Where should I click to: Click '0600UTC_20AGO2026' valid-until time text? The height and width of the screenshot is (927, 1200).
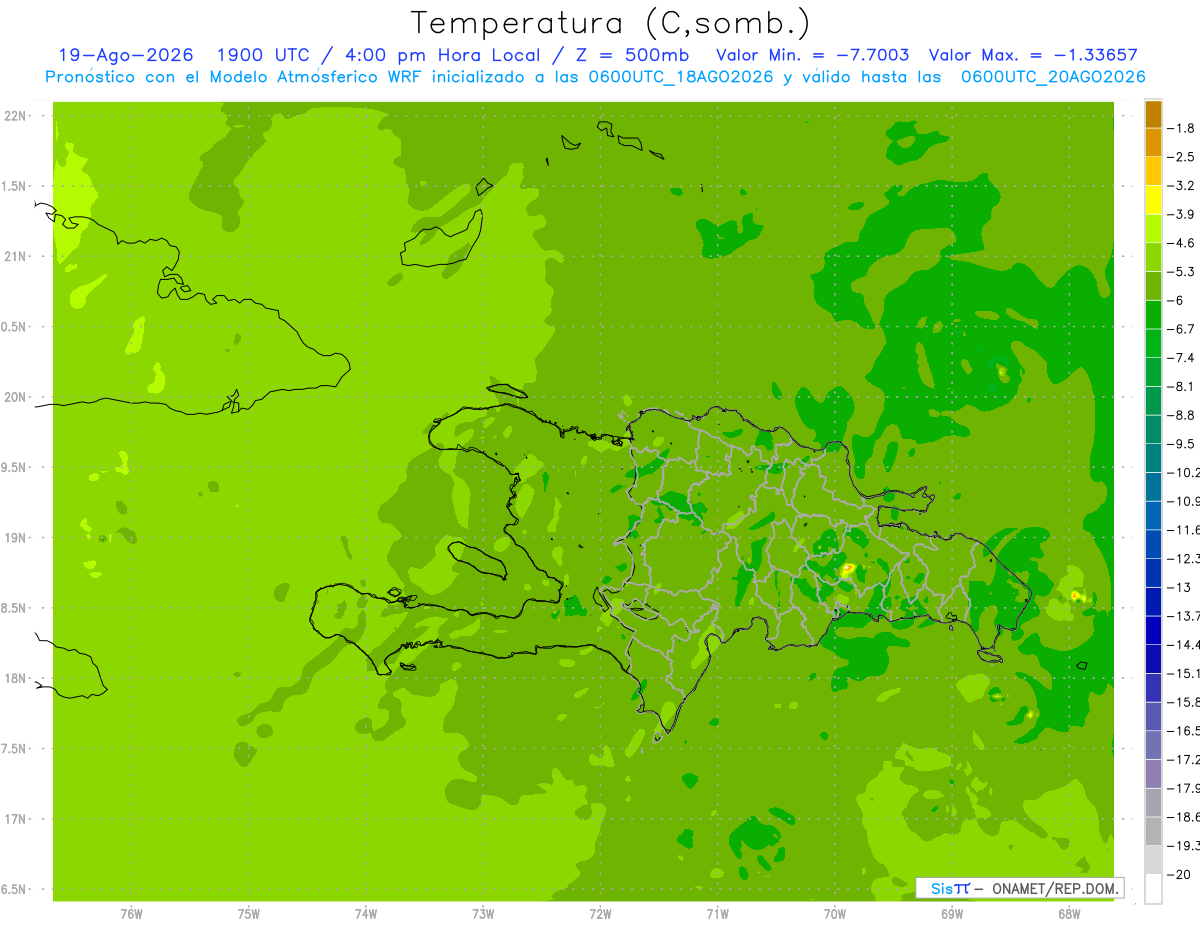click(x=1053, y=77)
